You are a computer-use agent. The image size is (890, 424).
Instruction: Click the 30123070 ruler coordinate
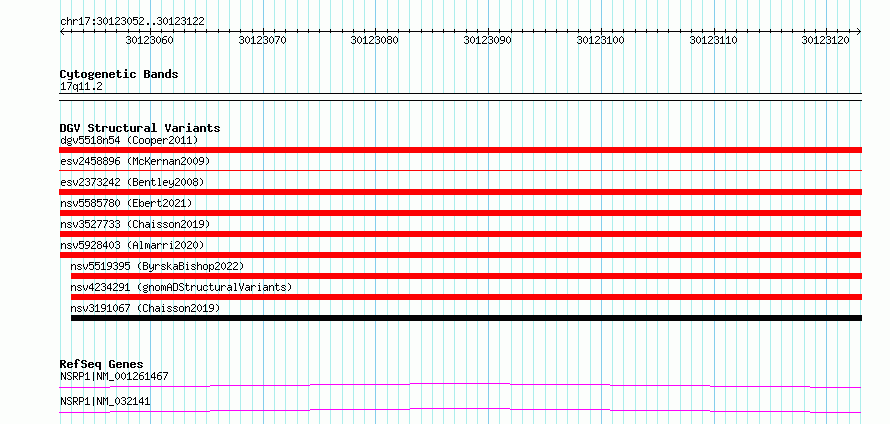[x=263, y=40]
